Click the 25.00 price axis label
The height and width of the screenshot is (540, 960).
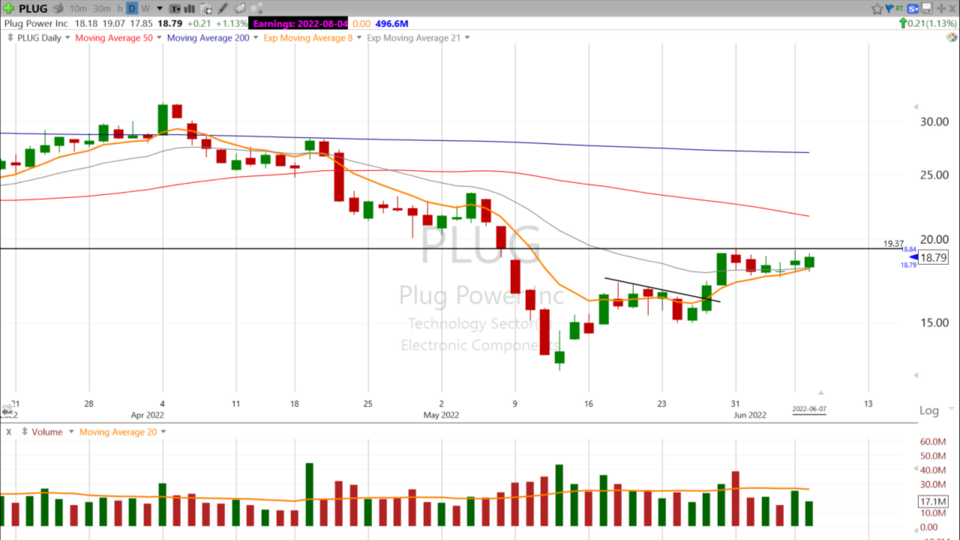pos(934,175)
